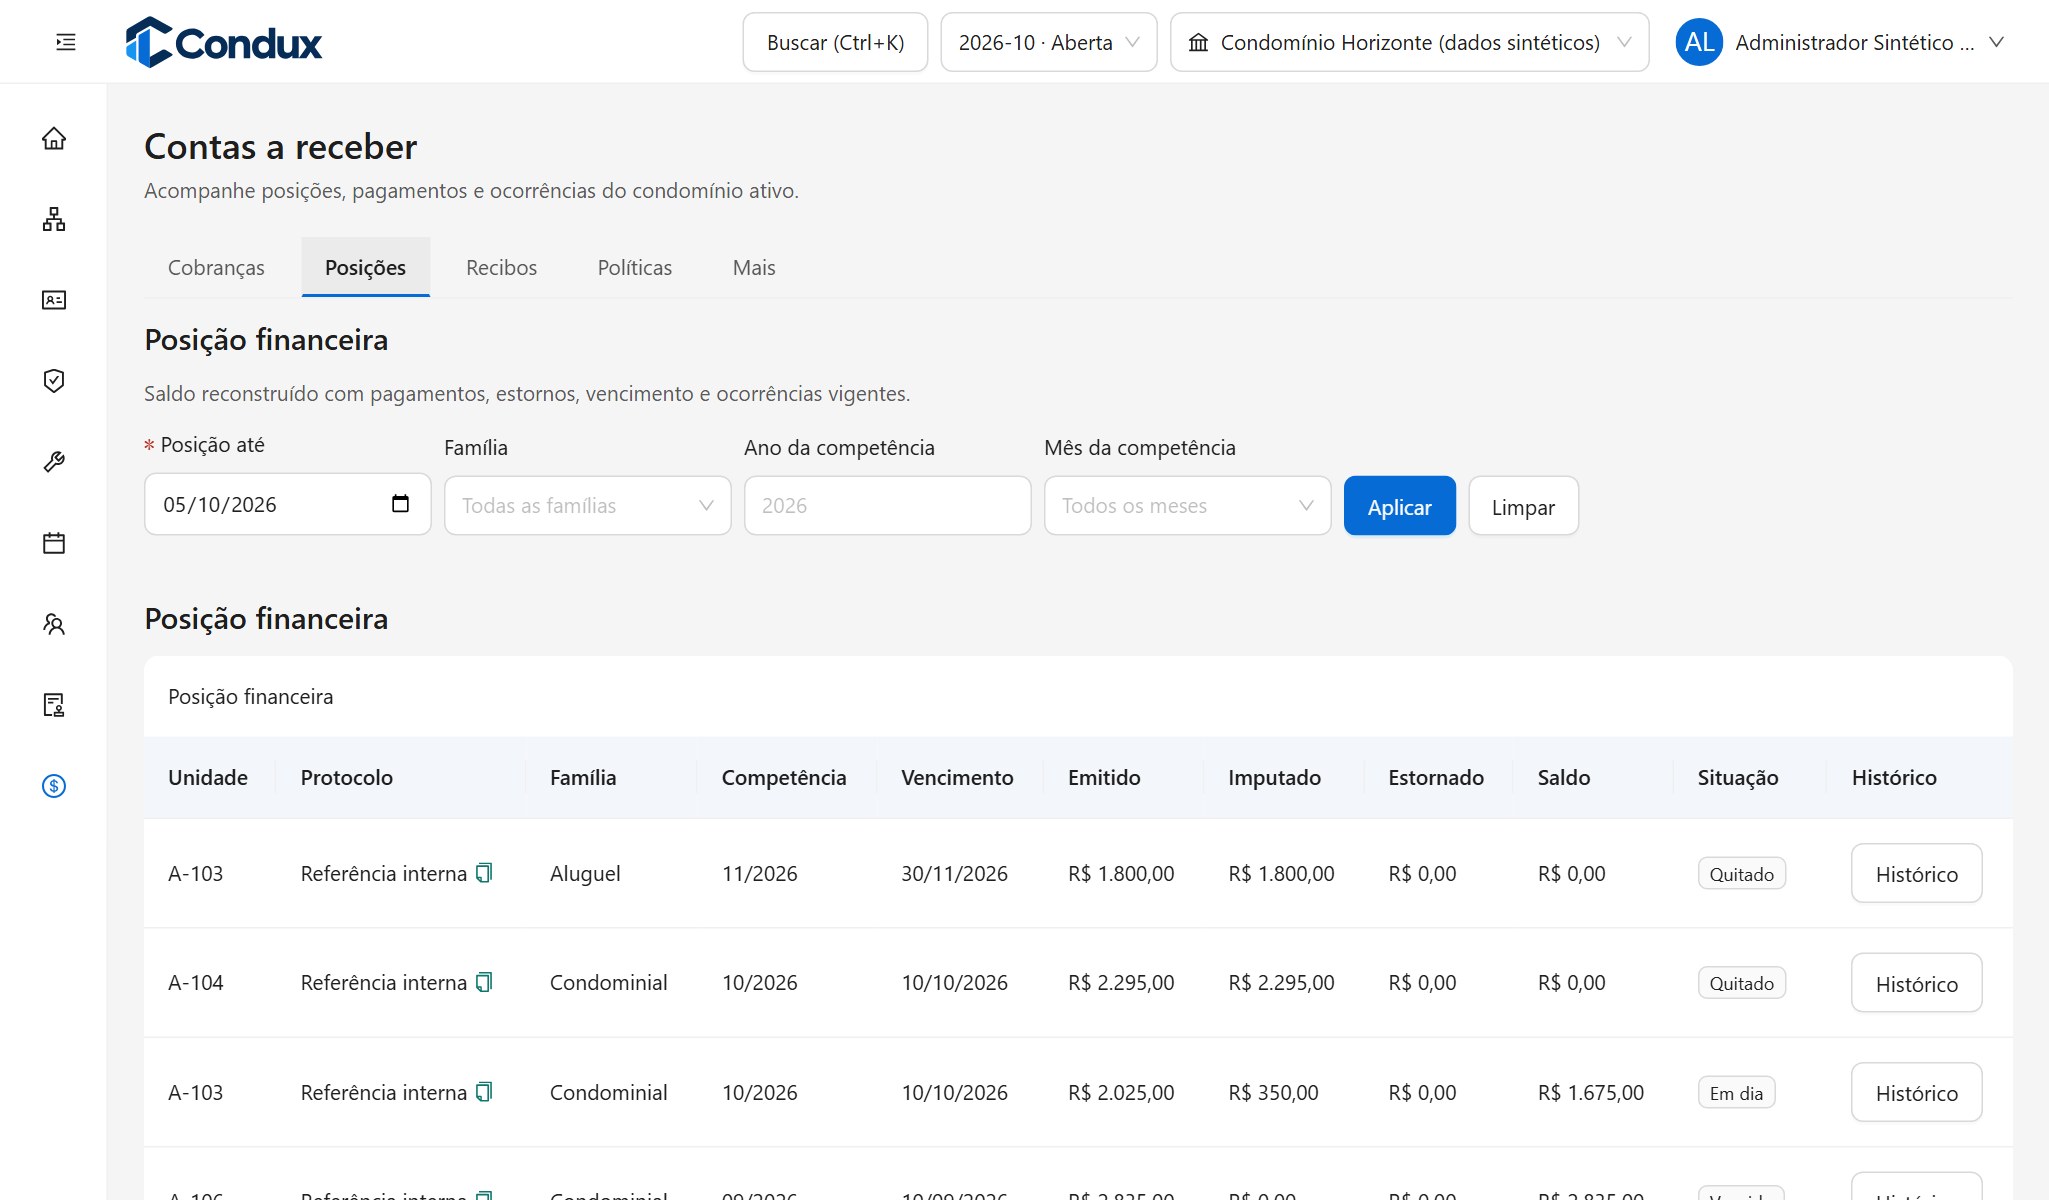The width and height of the screenshot is (2049, 1200).
Task: Open the Todas as famílias dropdown
Action: [x=588, y=506]
